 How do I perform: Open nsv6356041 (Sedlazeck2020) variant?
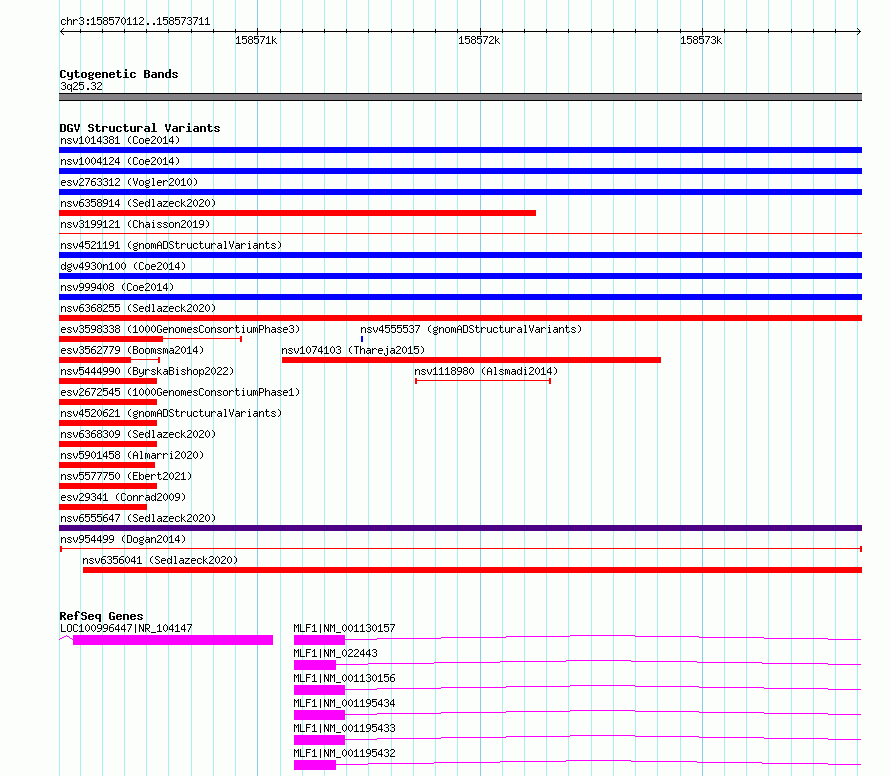point(160,560)
